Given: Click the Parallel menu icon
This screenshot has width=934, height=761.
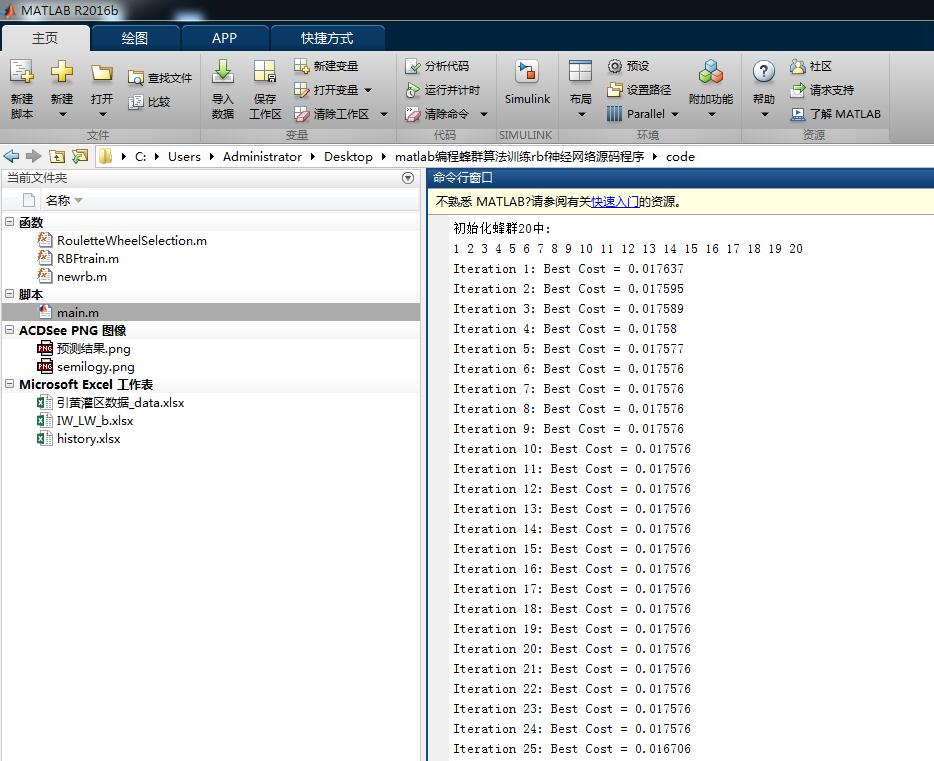Looking at the screenshot, I should [614, 114].
